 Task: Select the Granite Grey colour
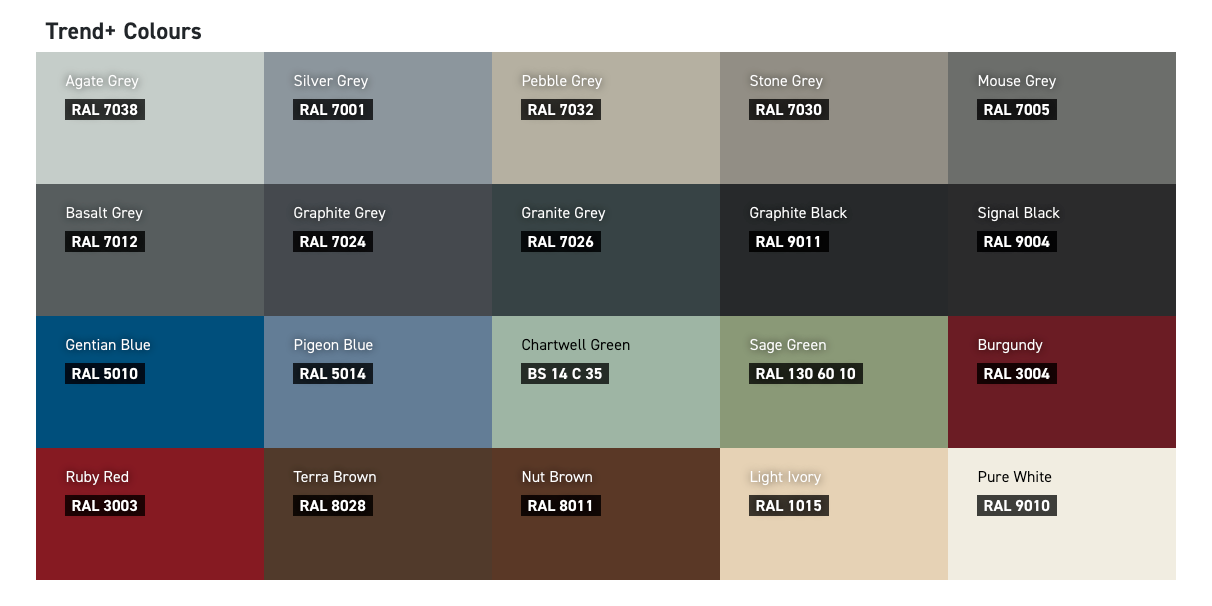pyautogui.click(x=606, y=250)
